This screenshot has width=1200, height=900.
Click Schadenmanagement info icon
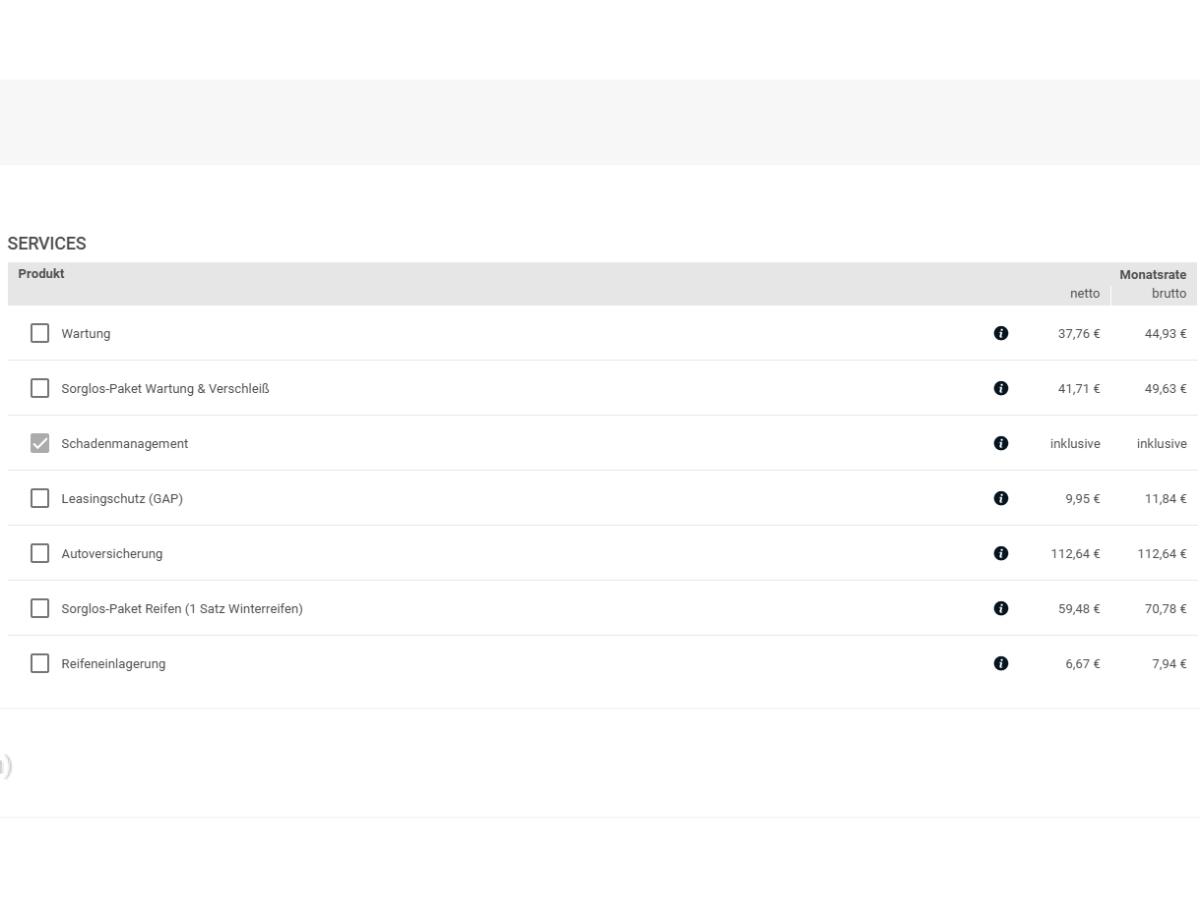click(x=1001, y=443)
